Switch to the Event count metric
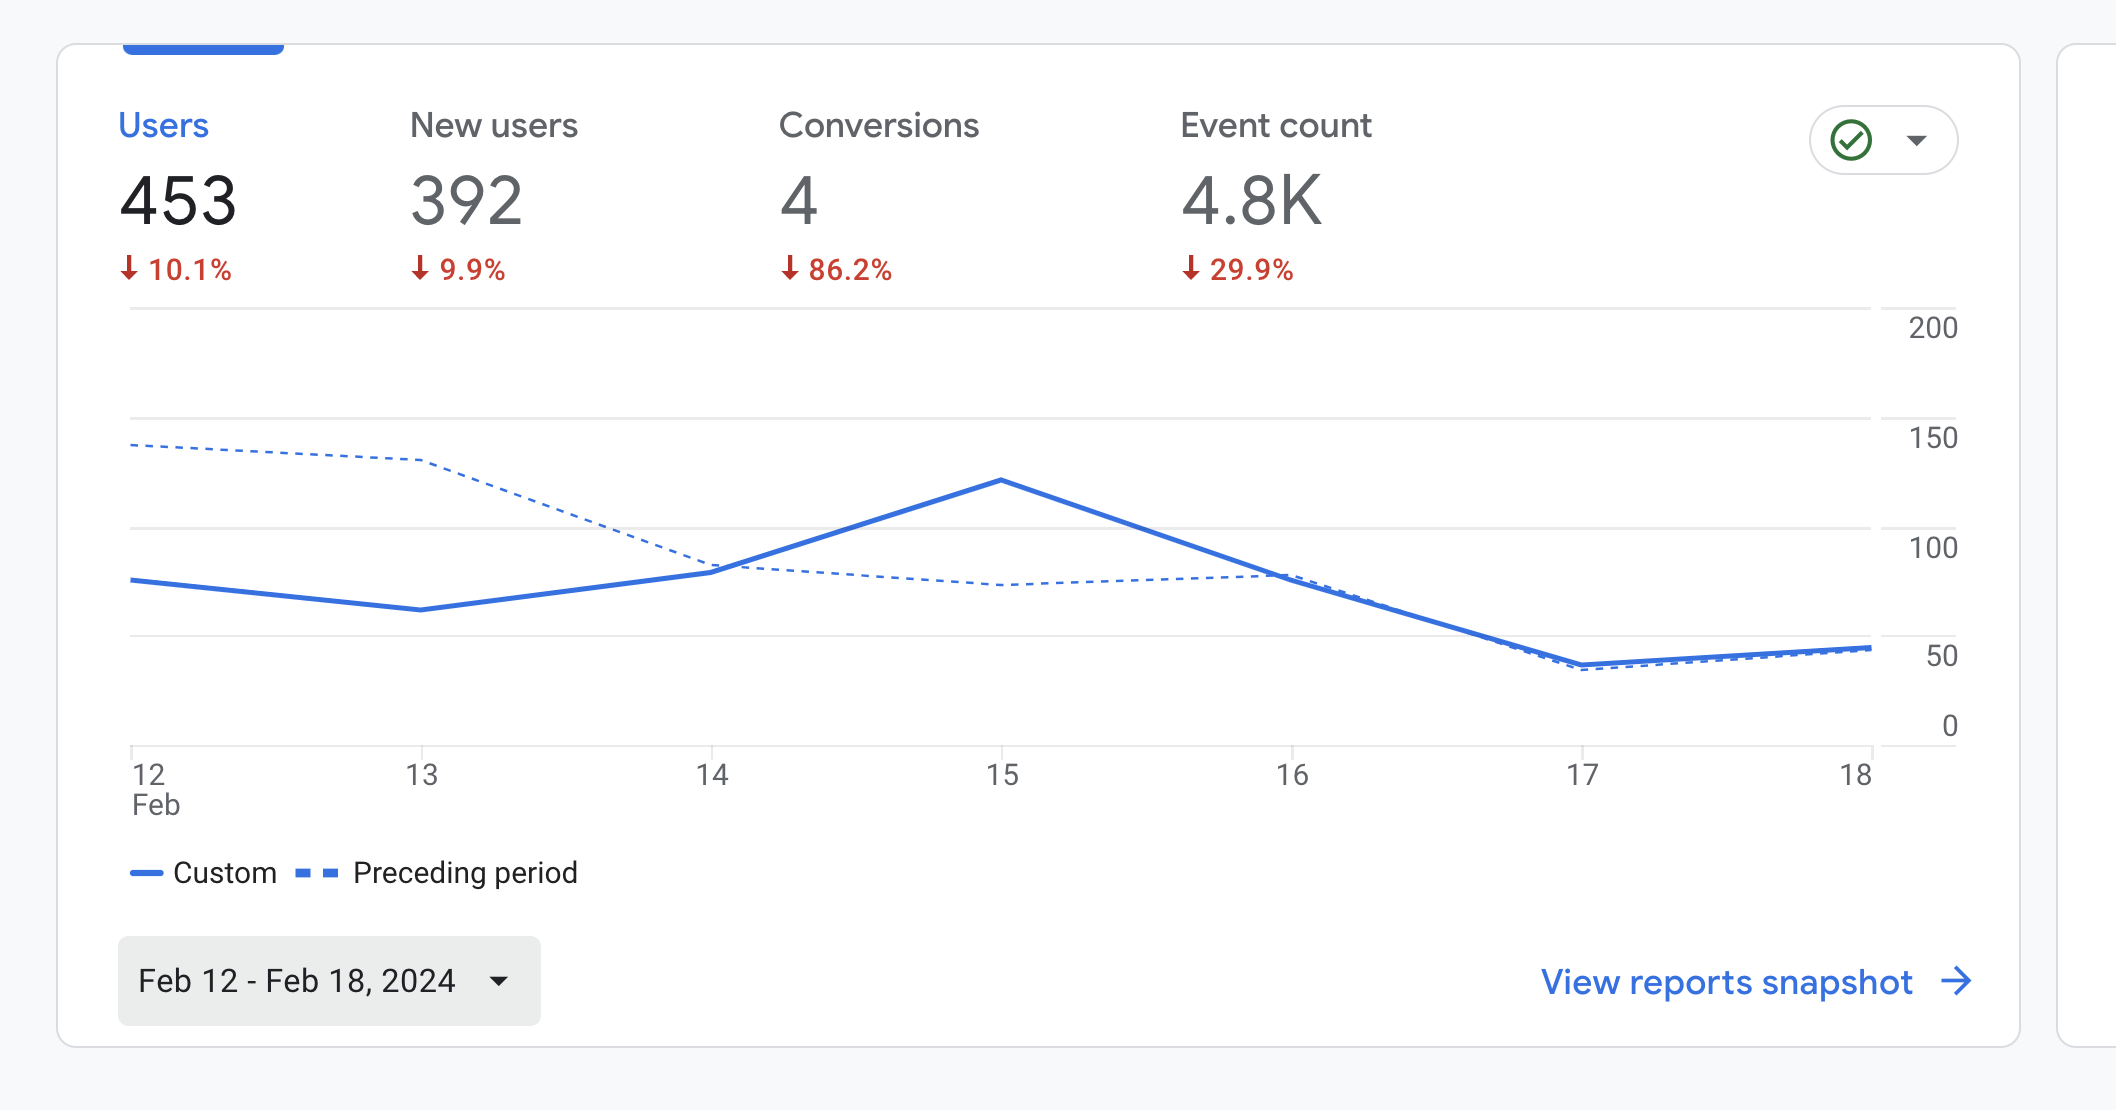 click(1275, 124)
